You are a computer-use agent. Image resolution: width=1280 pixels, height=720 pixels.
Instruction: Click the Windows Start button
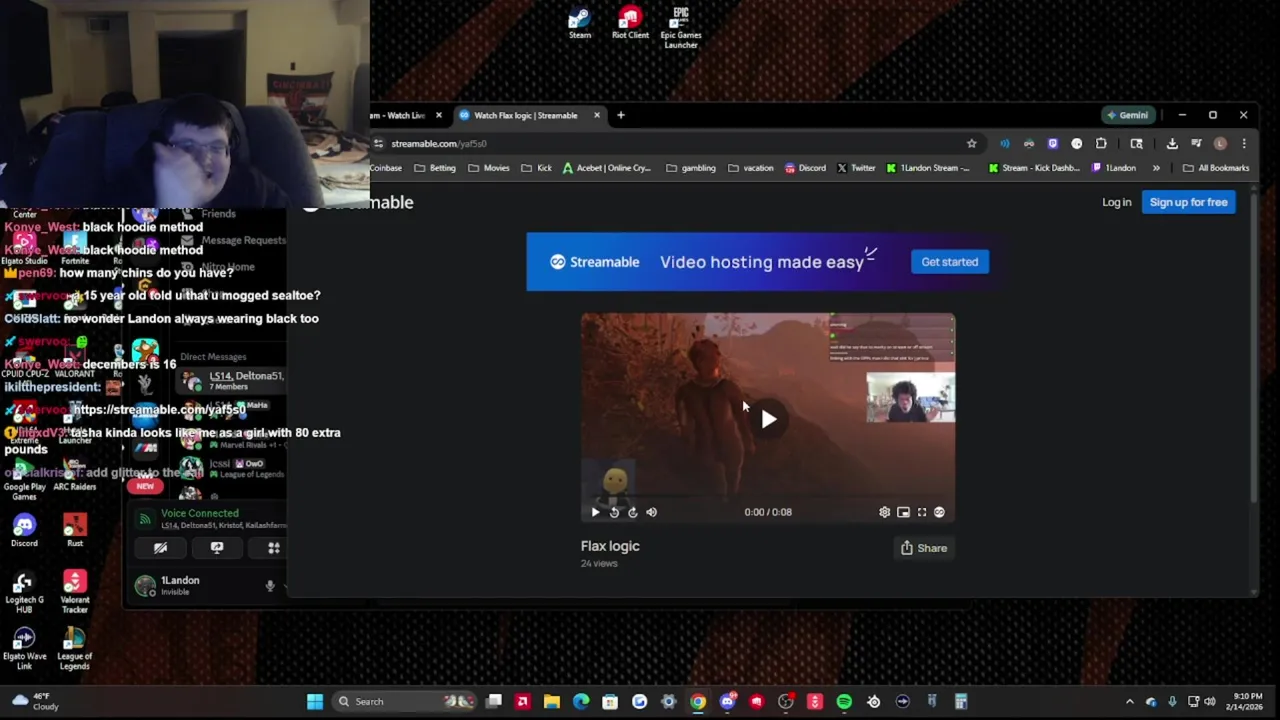(315, 701)
